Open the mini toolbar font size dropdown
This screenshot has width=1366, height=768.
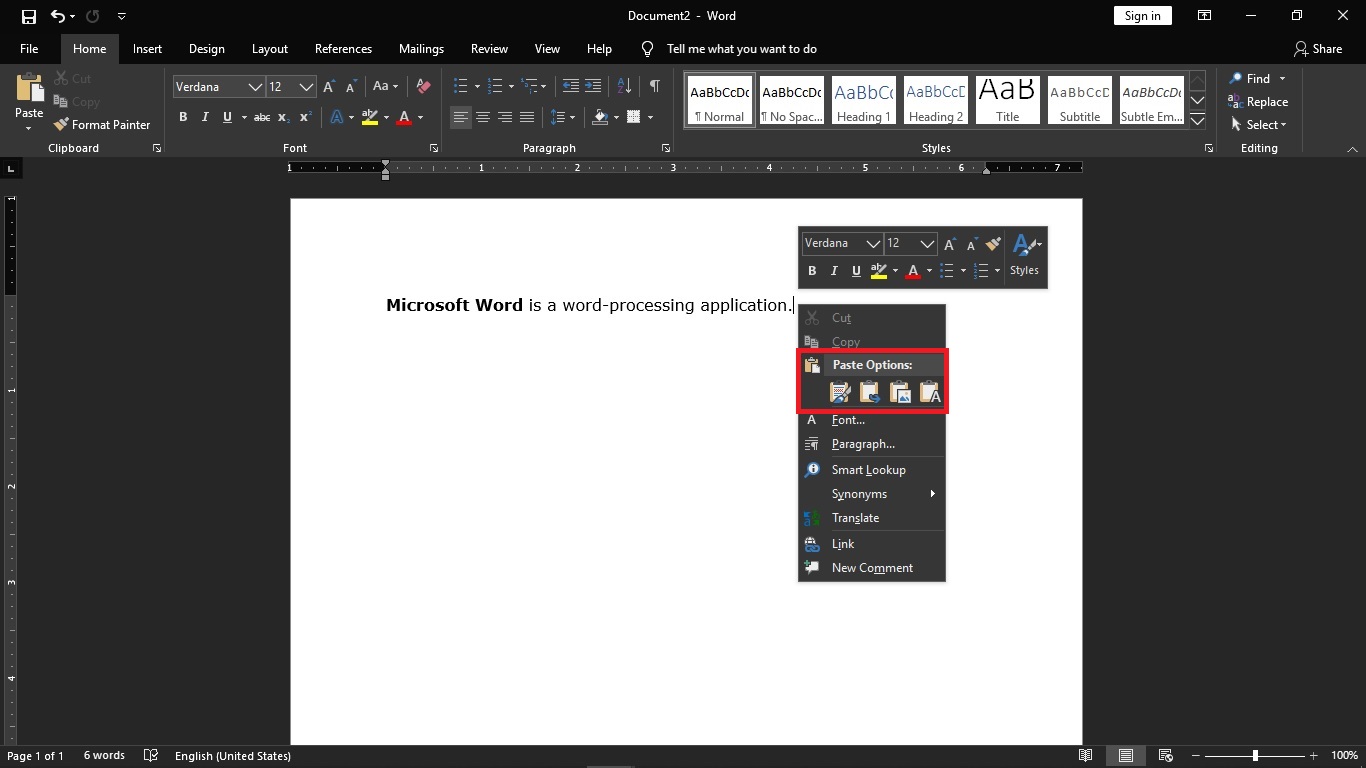(x=927, y=243)
